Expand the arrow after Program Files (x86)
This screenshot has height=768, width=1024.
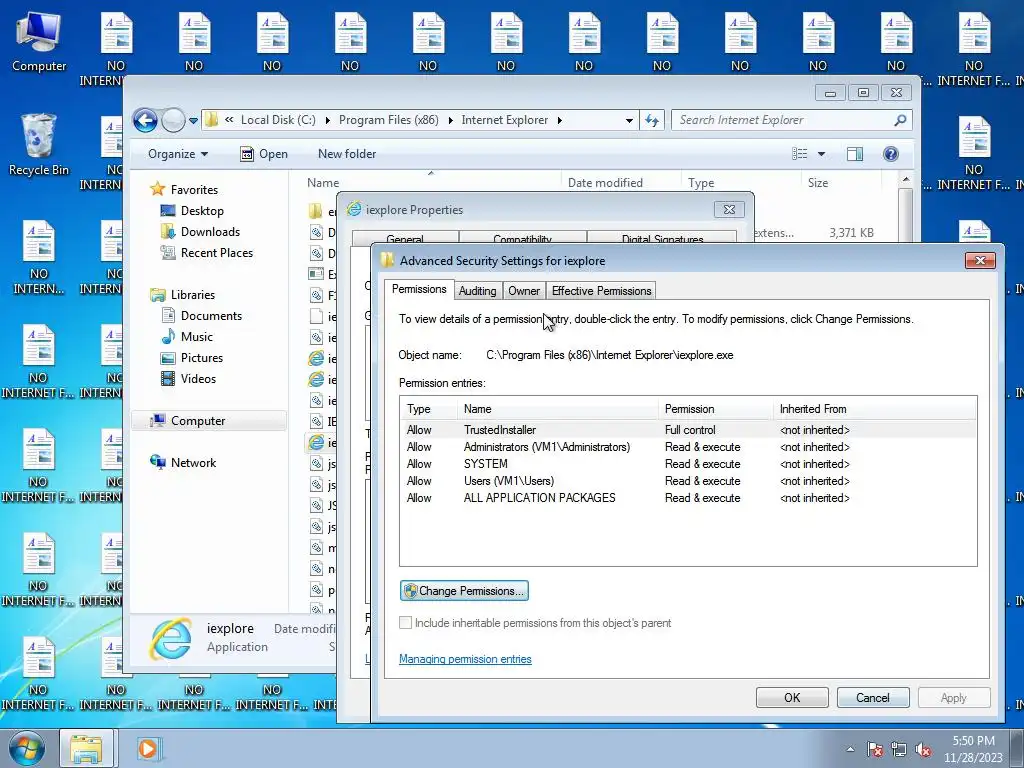coord(450,120)
